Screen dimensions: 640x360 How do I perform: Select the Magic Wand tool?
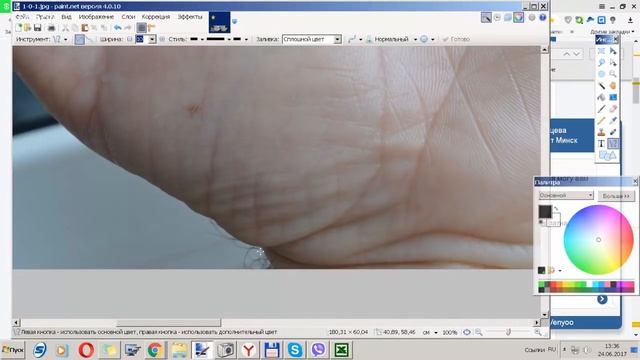tap(601, 86)
